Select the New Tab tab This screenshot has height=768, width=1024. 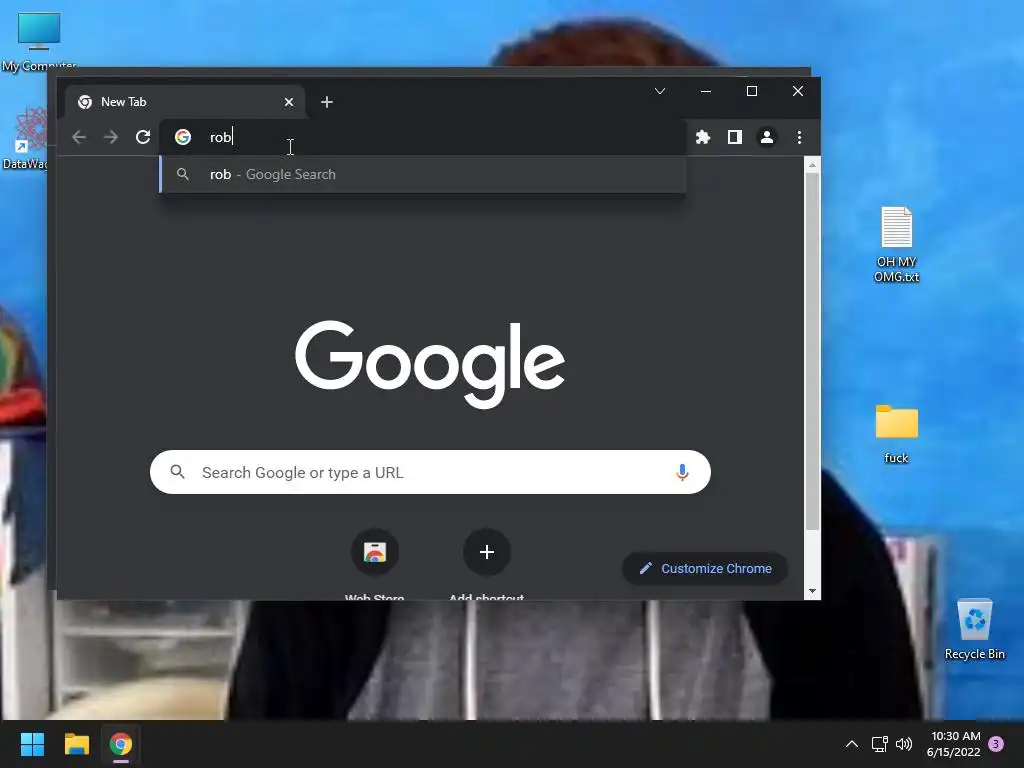(185, 102)
